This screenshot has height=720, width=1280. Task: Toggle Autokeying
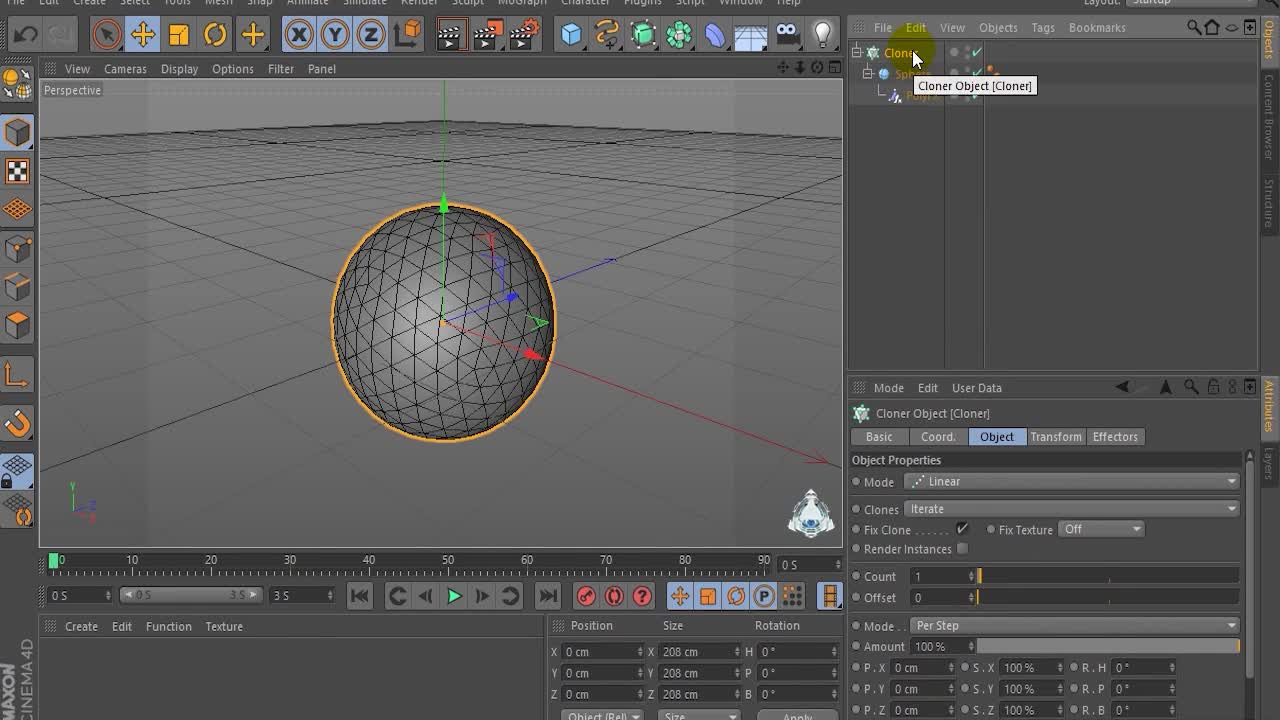click(x=614, y=597)
